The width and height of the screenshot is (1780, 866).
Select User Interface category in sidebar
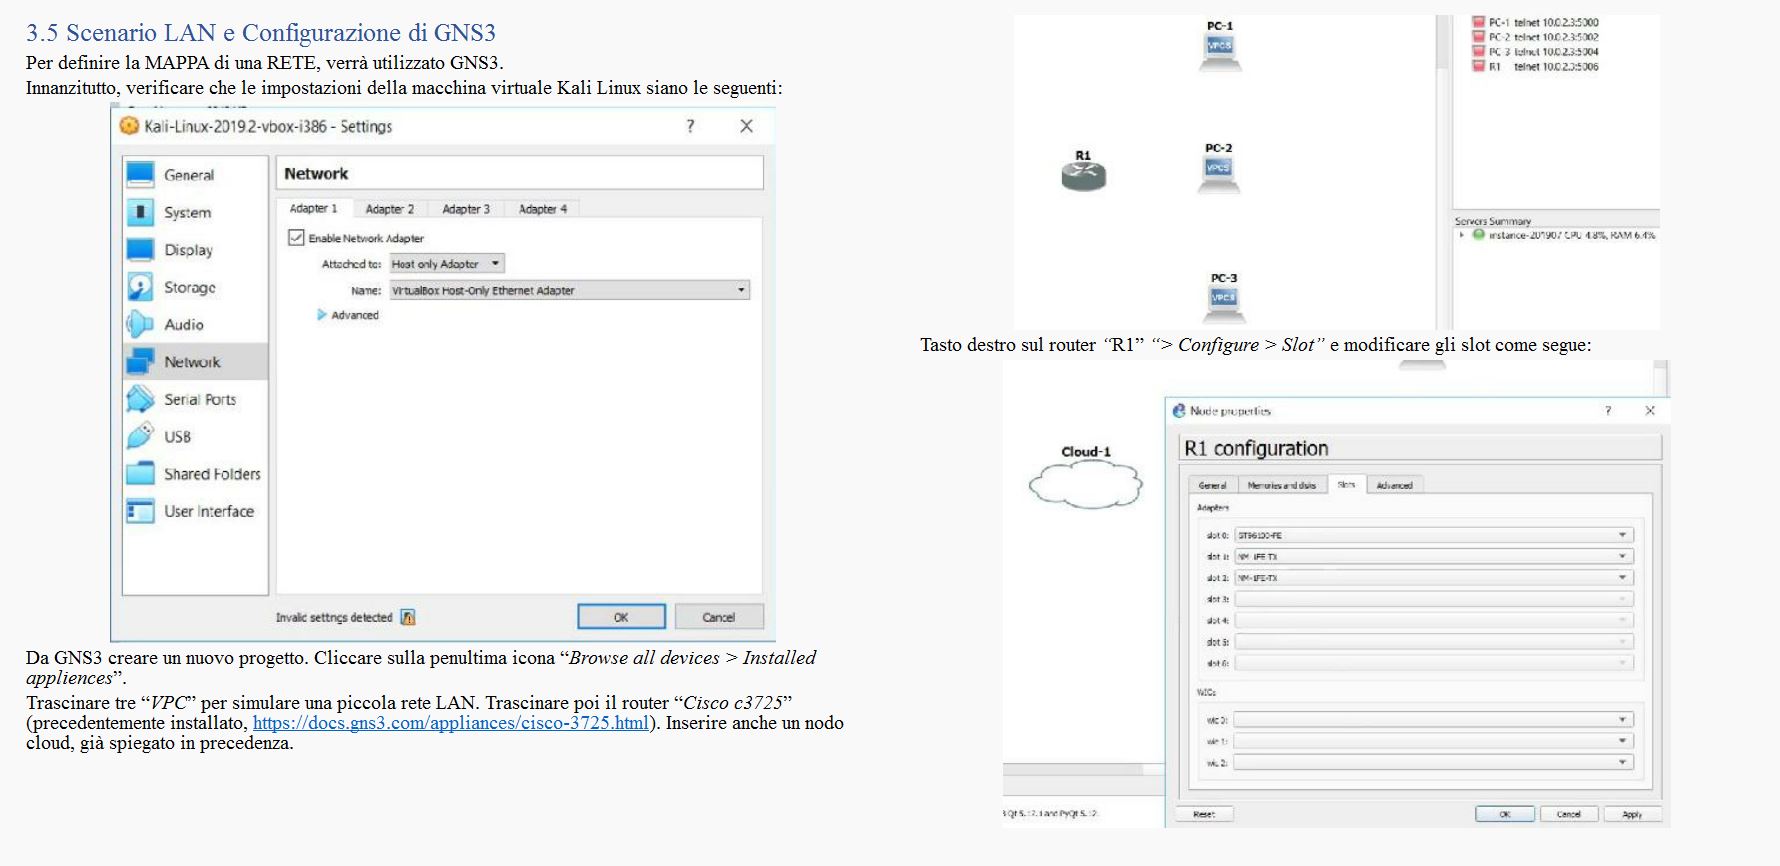(195, 511)
